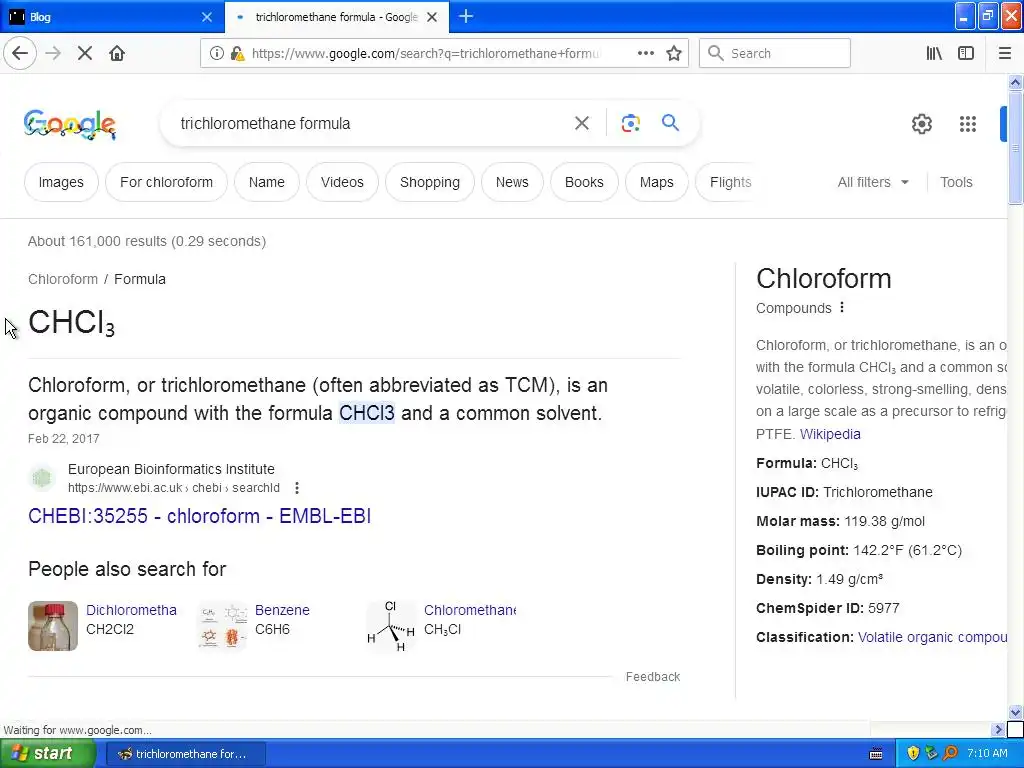The width and height of the screenshot is (1024, 768).
Task: Select the For chloroform filter chip
Action: (x=167, y=182)
